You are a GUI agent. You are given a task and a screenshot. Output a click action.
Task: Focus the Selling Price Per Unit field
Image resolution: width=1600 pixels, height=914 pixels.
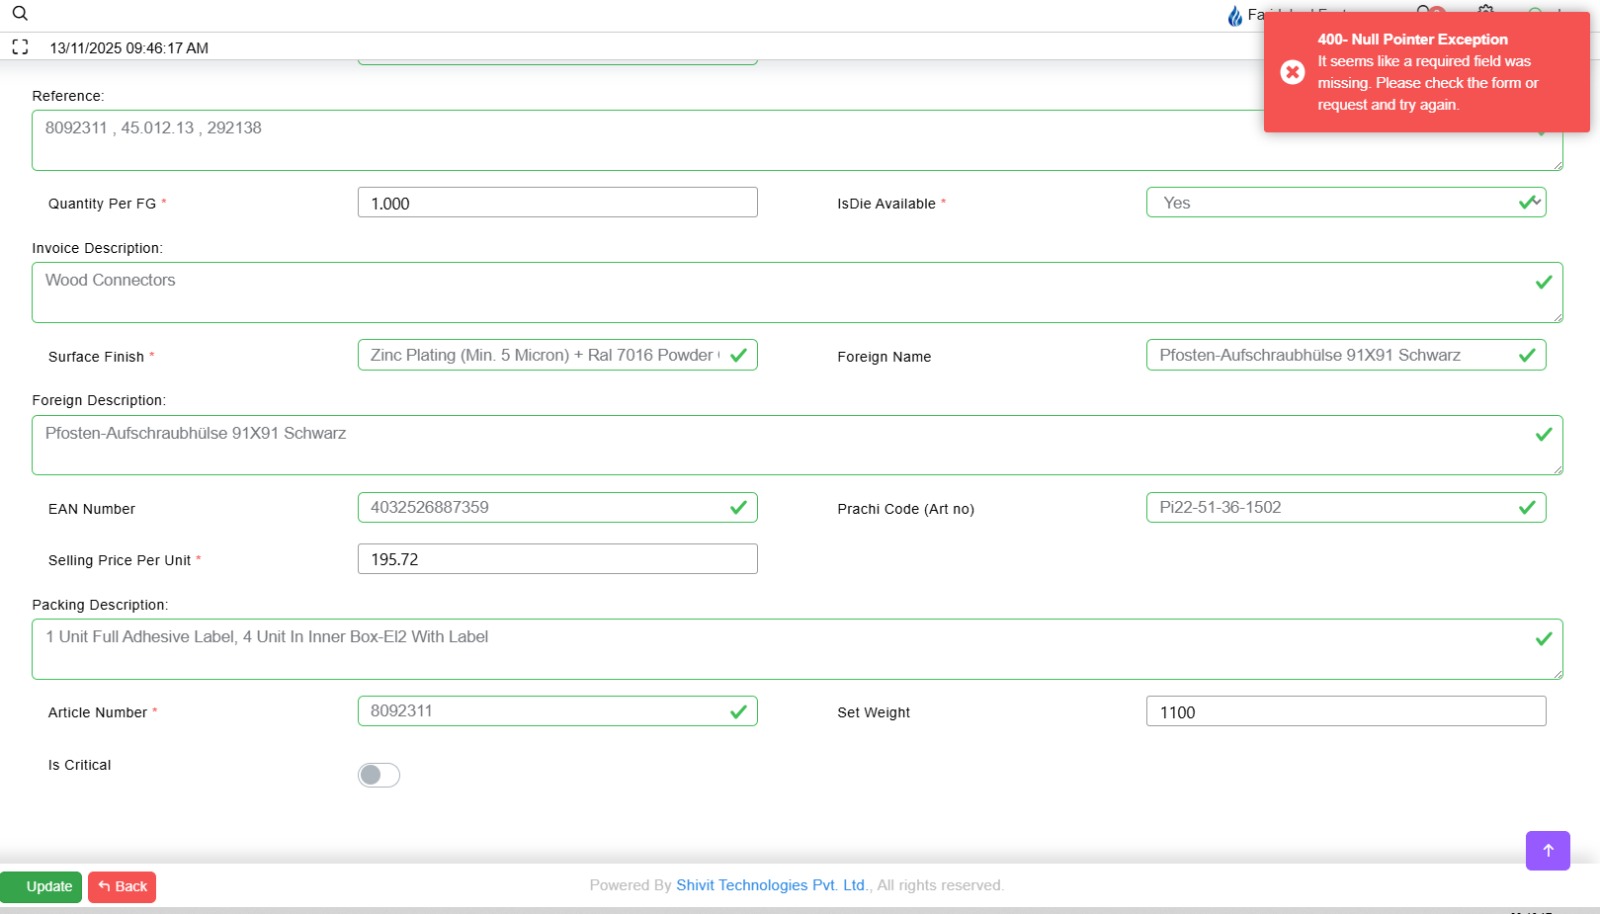pyautogui.click(x=557, y=559)
